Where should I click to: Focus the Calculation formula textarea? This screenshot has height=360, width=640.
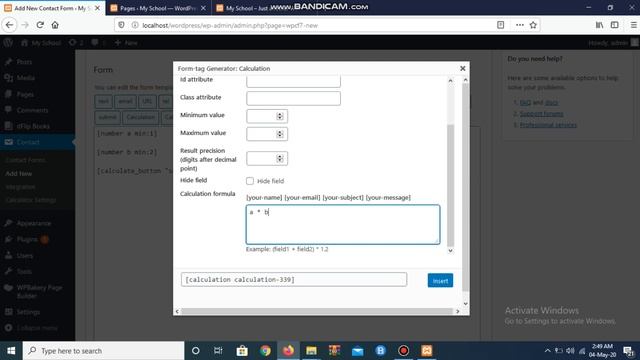pyautogui.click(x=343, y=224)
